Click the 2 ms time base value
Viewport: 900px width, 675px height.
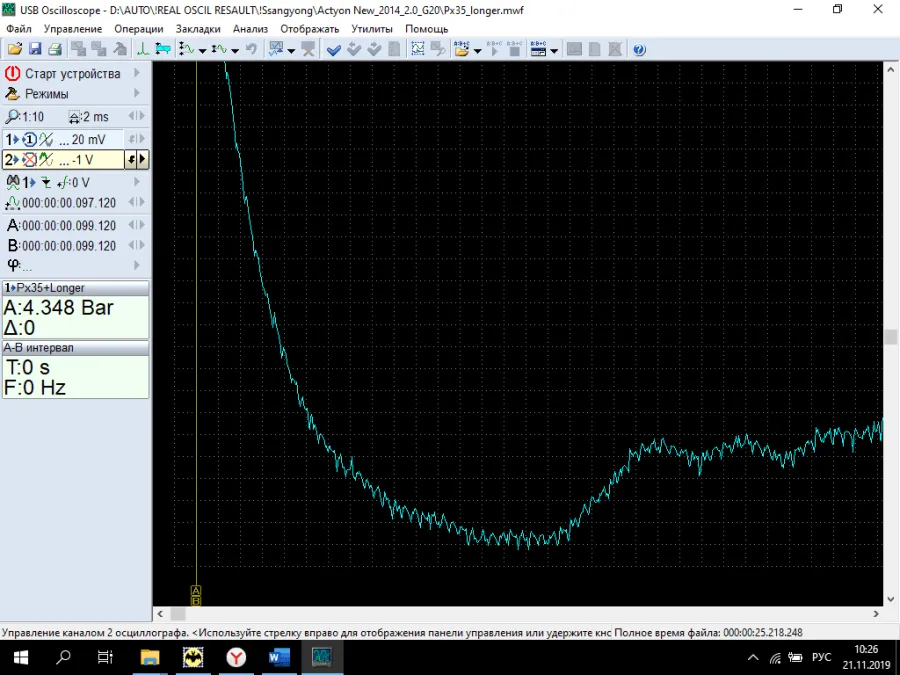(x=97, y=117)
